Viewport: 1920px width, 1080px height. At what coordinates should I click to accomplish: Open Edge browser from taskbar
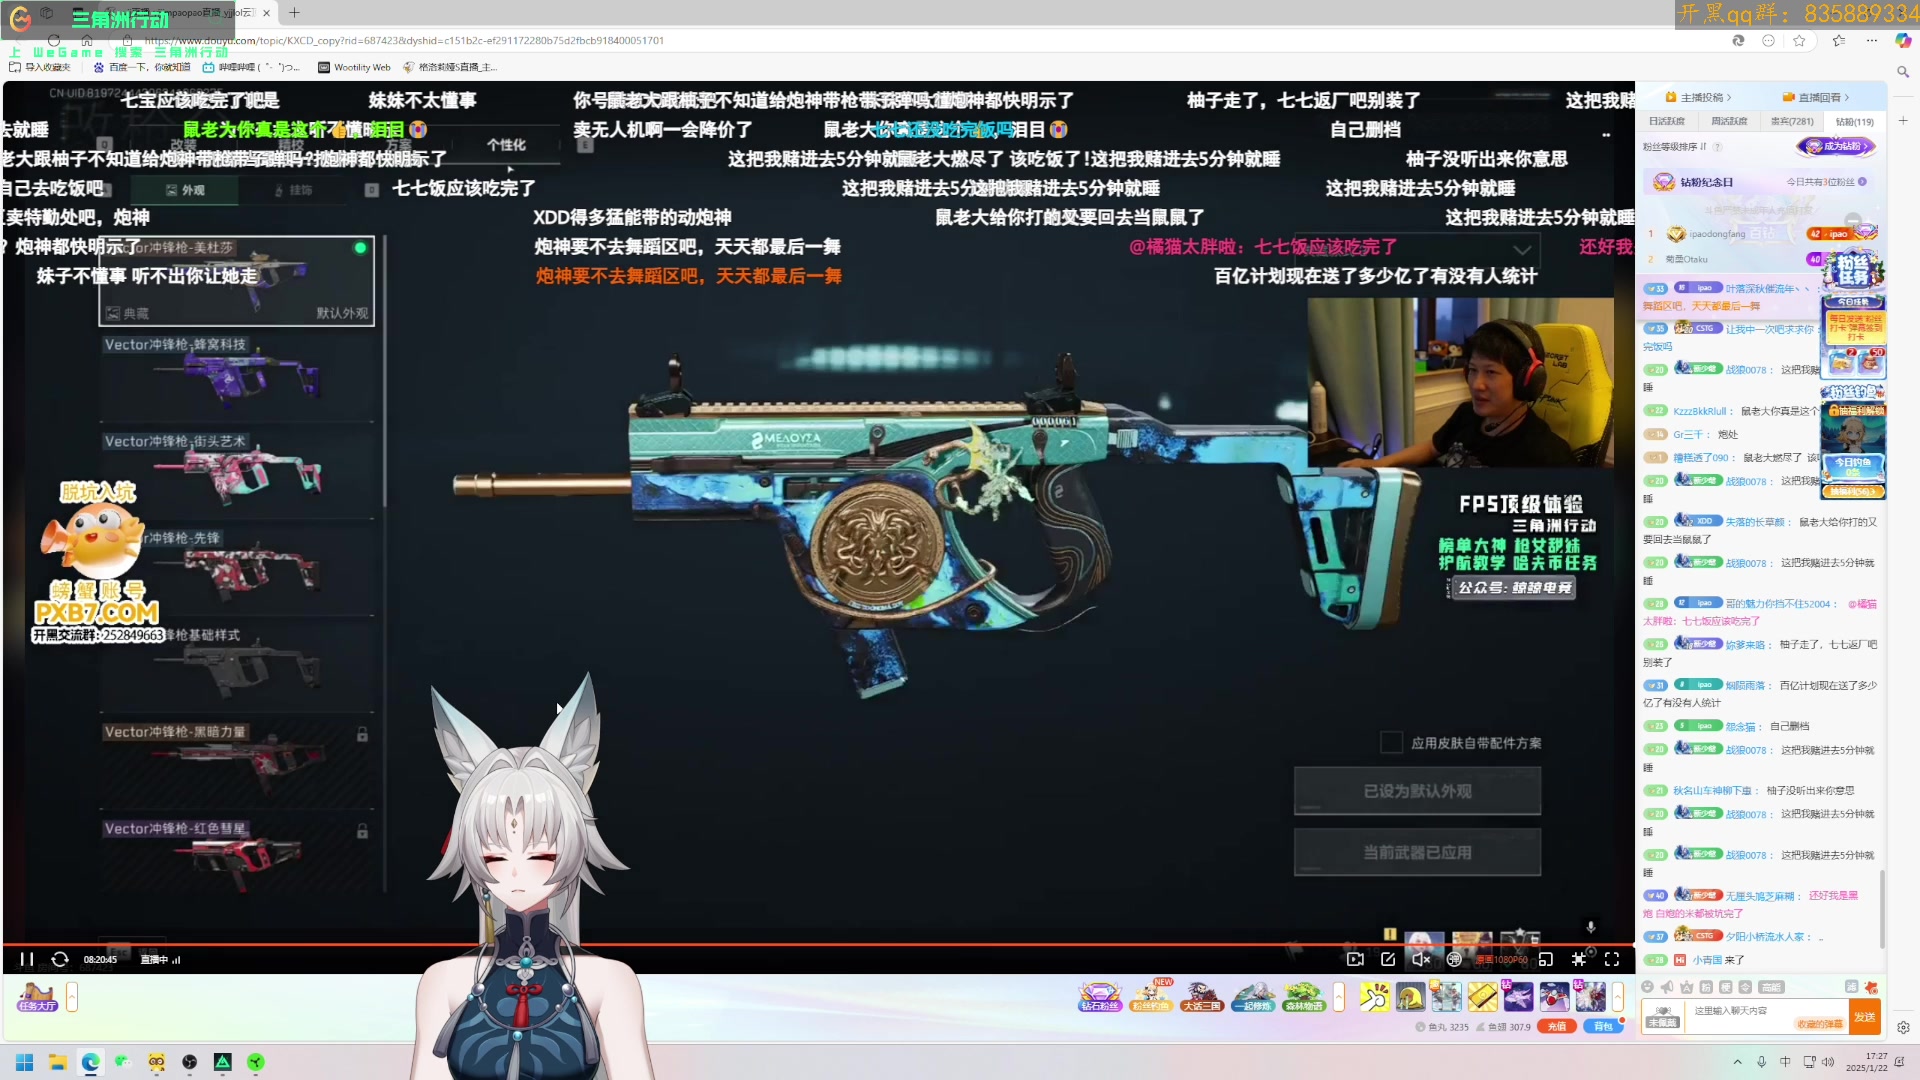coord(91,1062)
